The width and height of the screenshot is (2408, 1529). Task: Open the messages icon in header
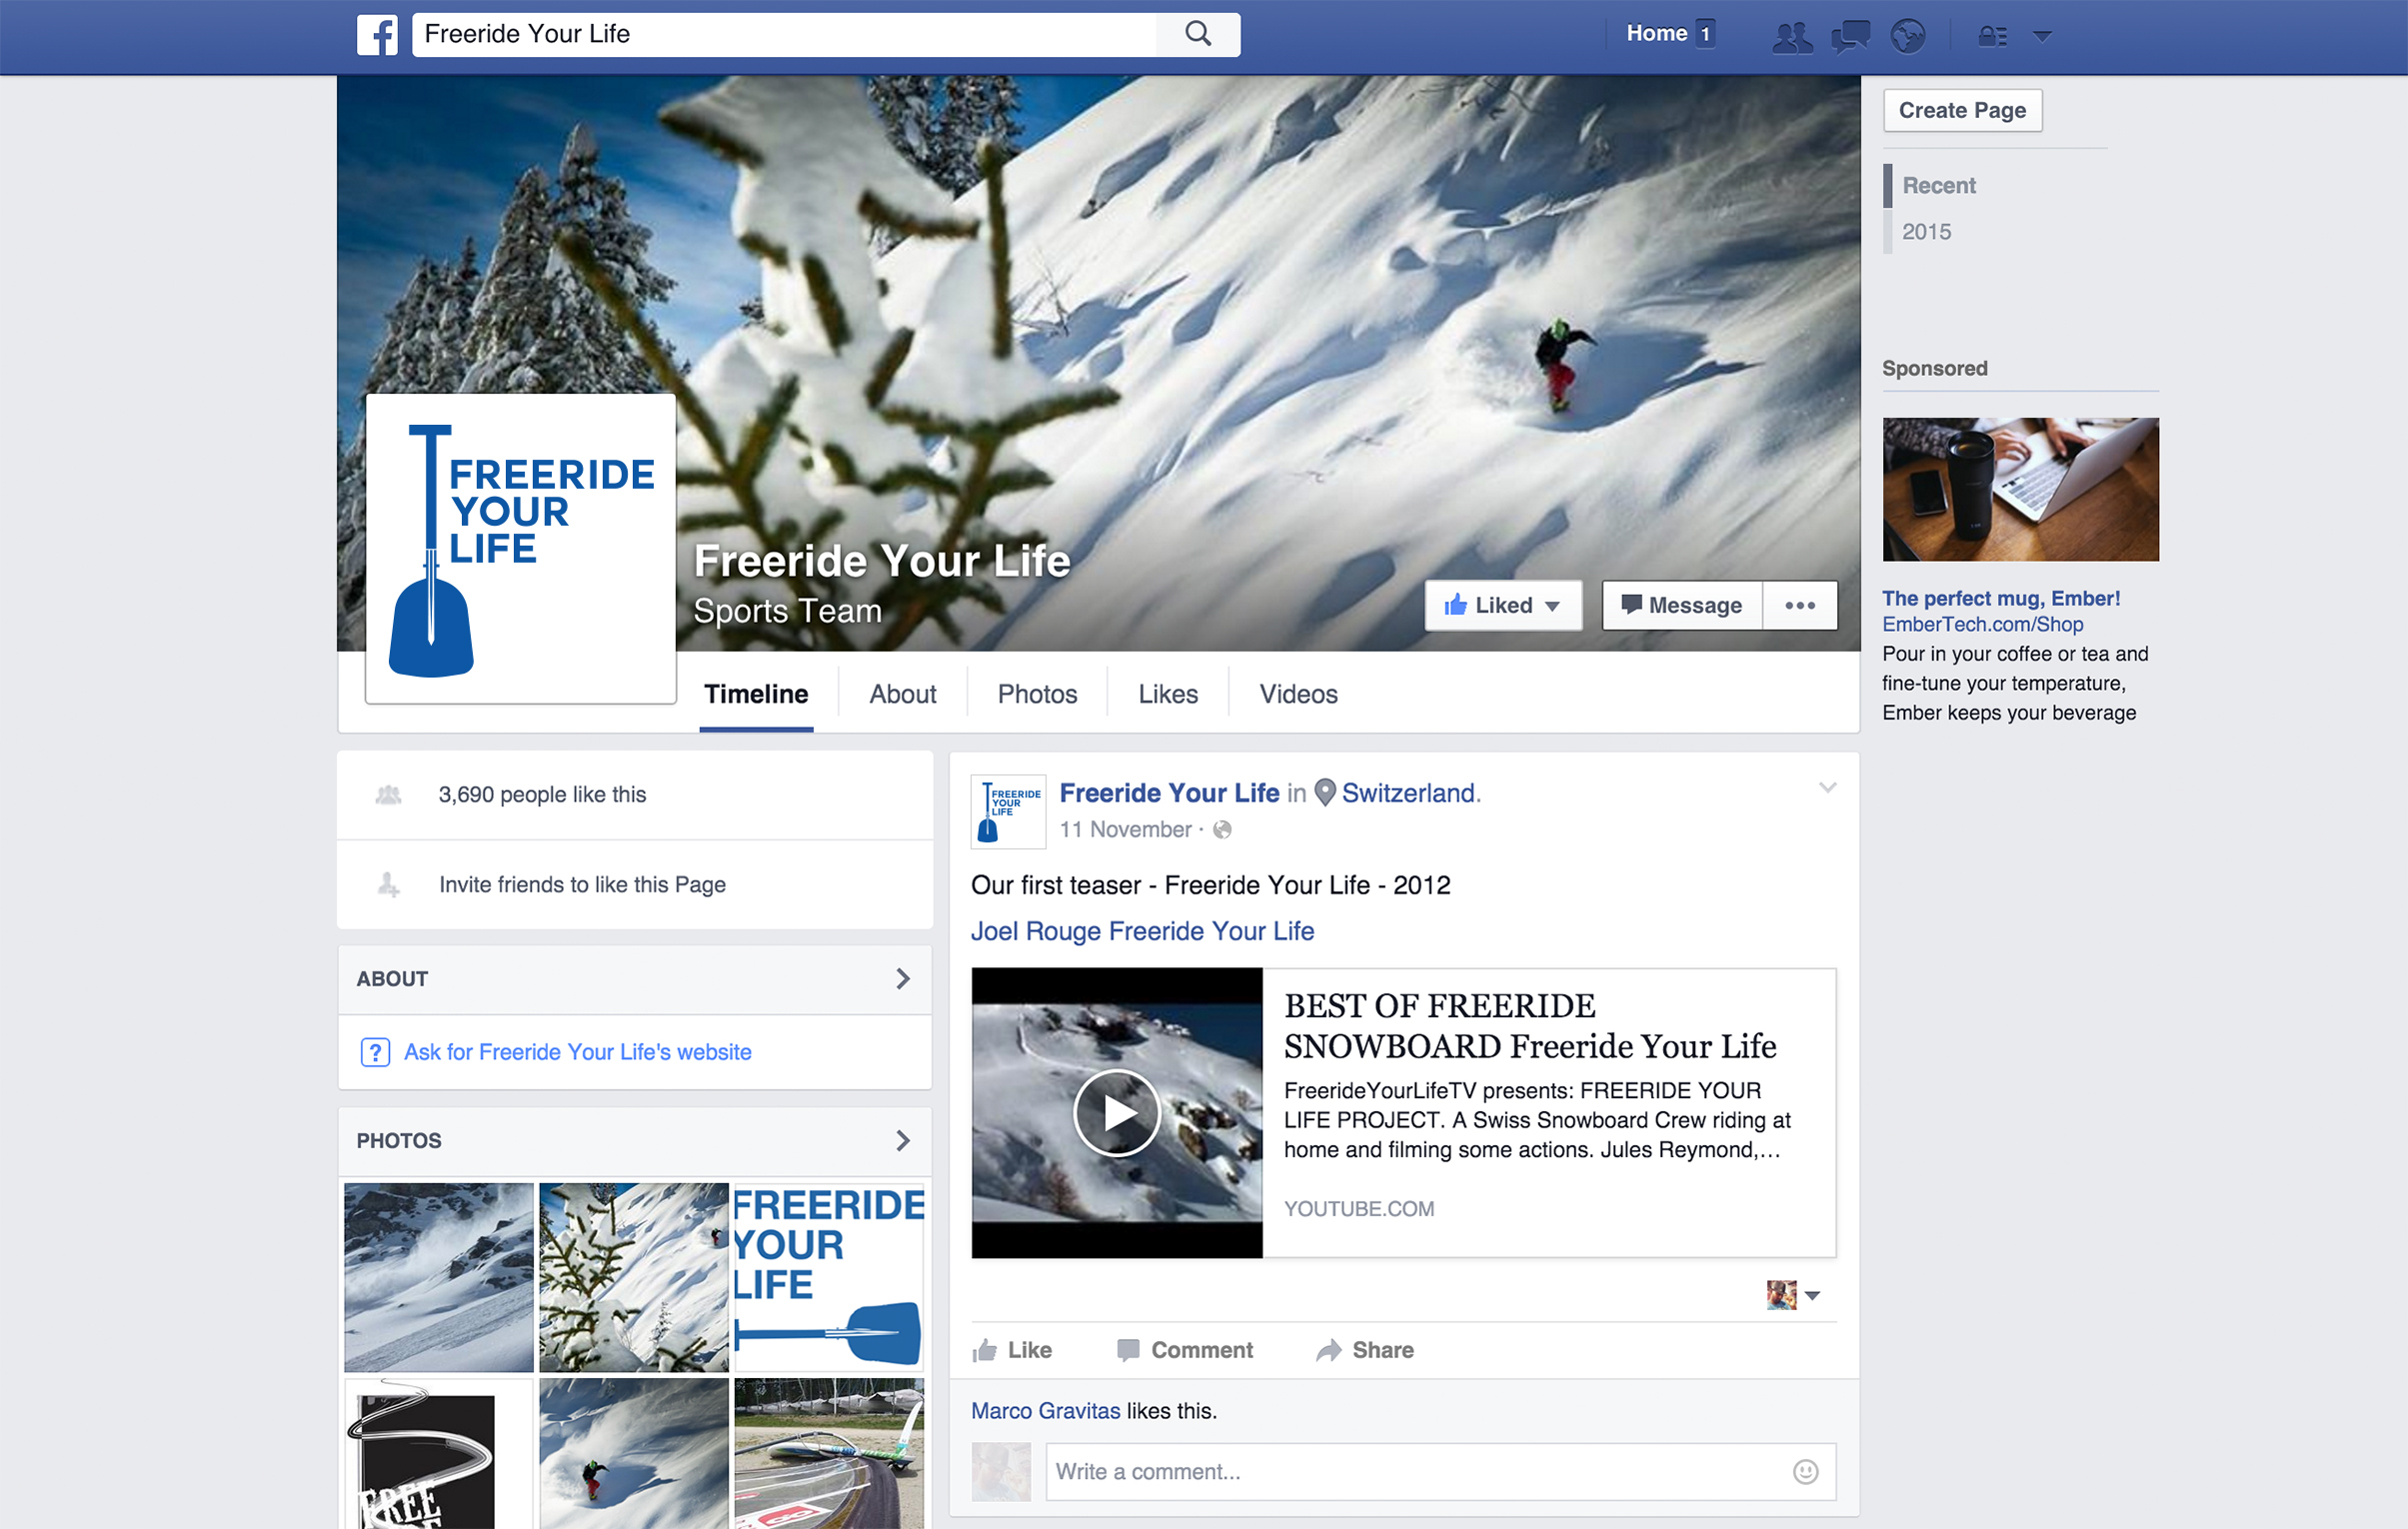click(x=1850, y=37)
